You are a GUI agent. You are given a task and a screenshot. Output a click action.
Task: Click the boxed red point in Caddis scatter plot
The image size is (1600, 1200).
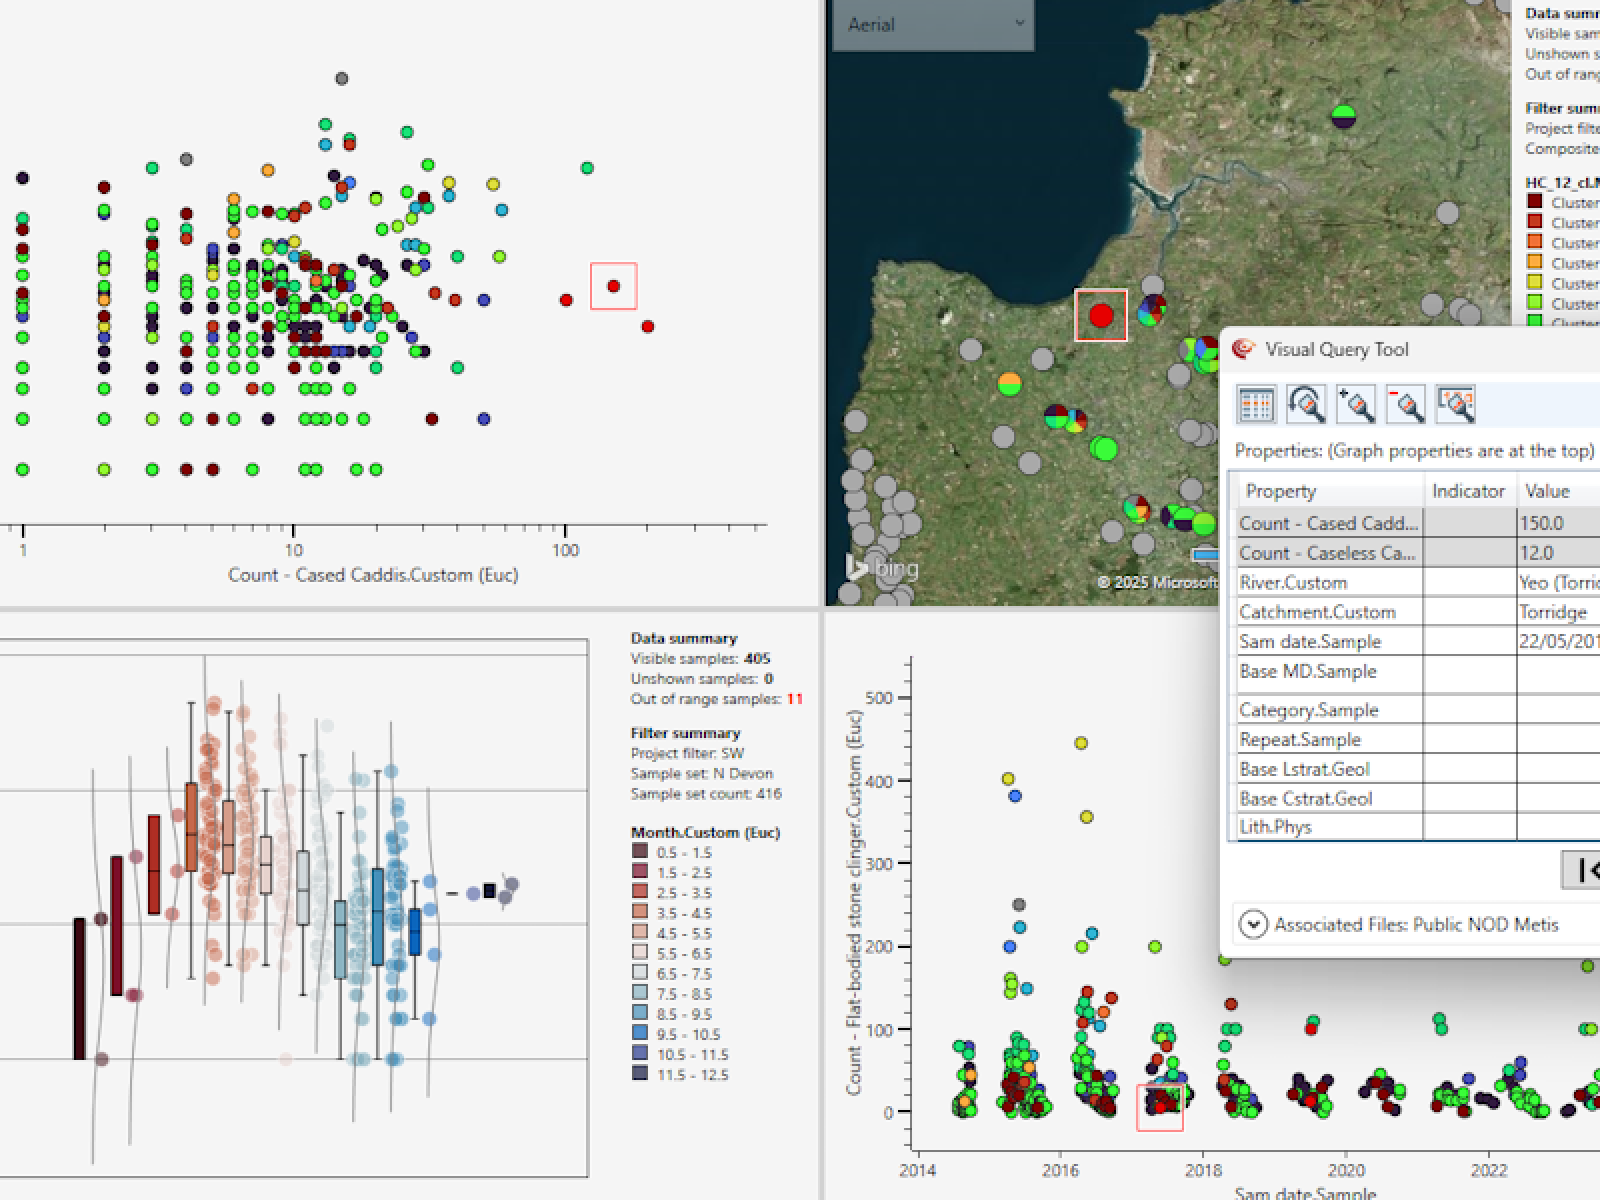[x=614, y=286]
